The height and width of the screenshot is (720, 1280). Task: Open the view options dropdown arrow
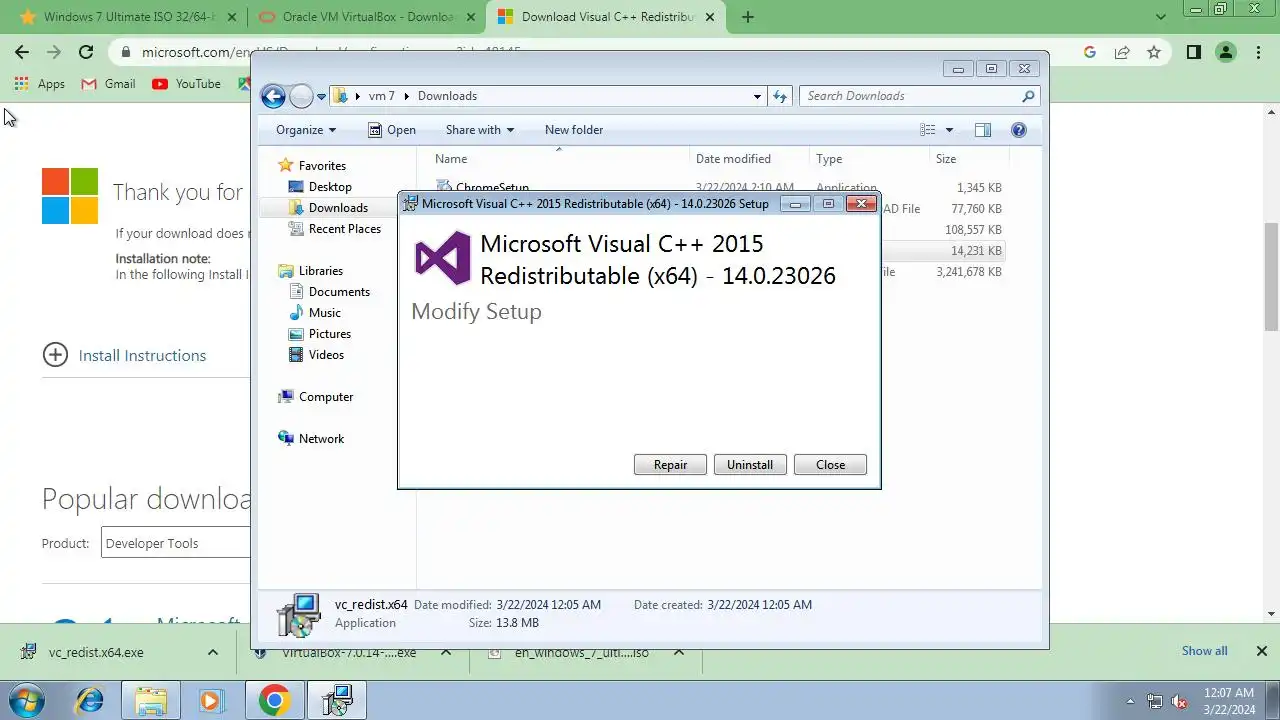point(949,130)
